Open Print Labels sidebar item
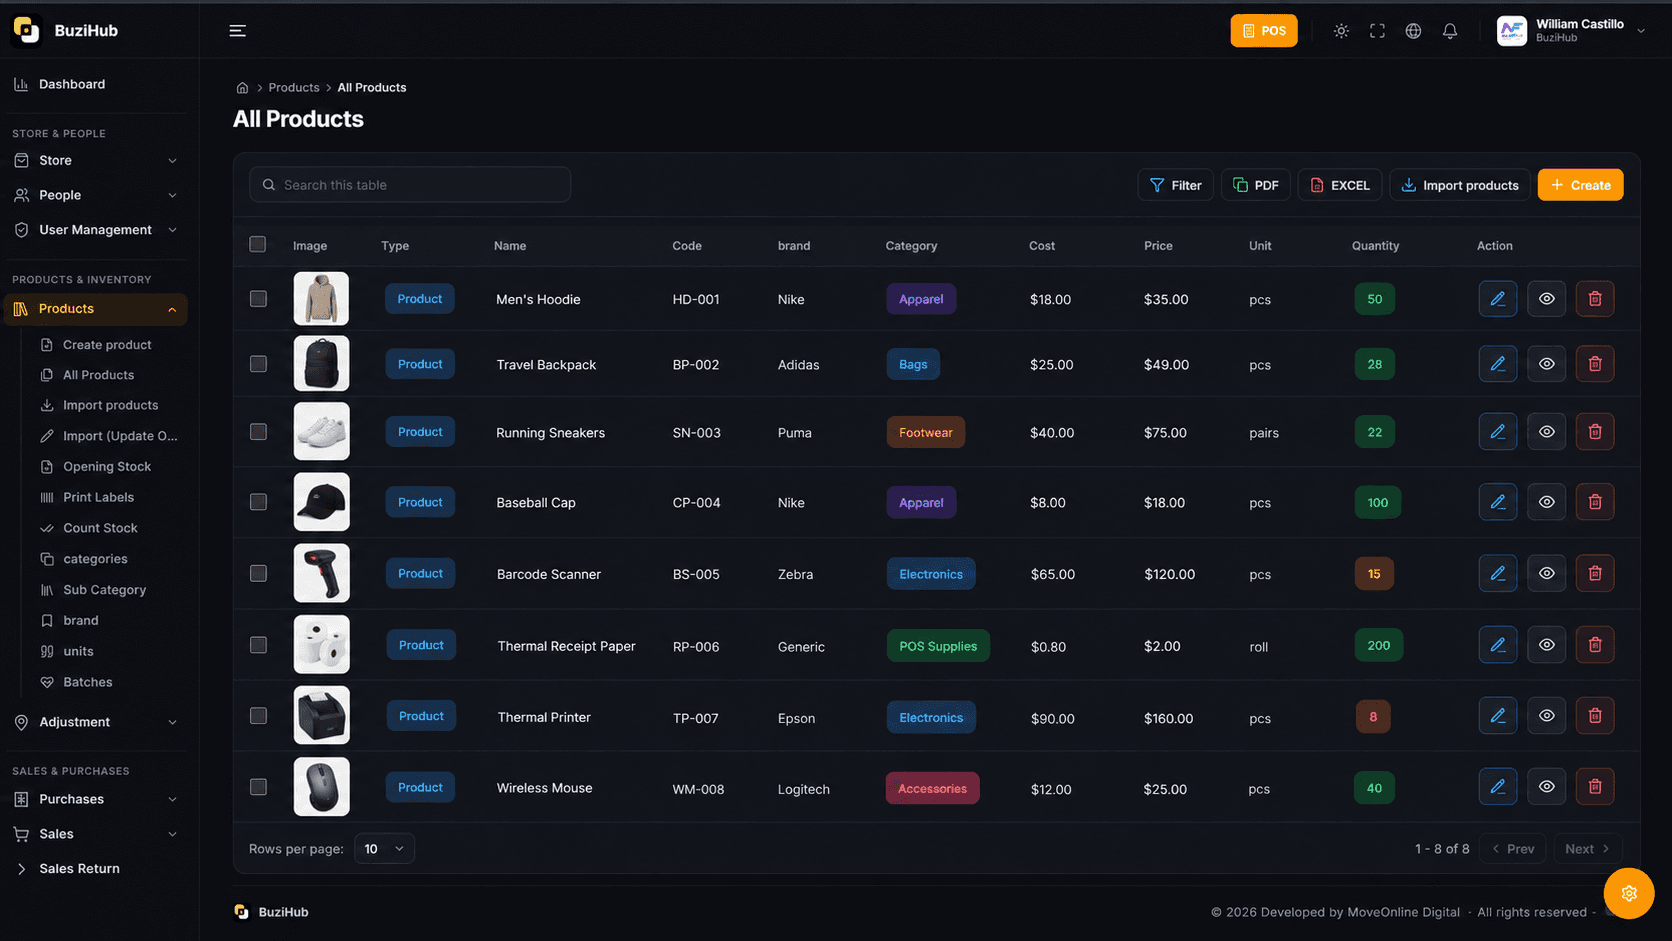Screen dimensions: 1672x941 (x=98, y=498)
